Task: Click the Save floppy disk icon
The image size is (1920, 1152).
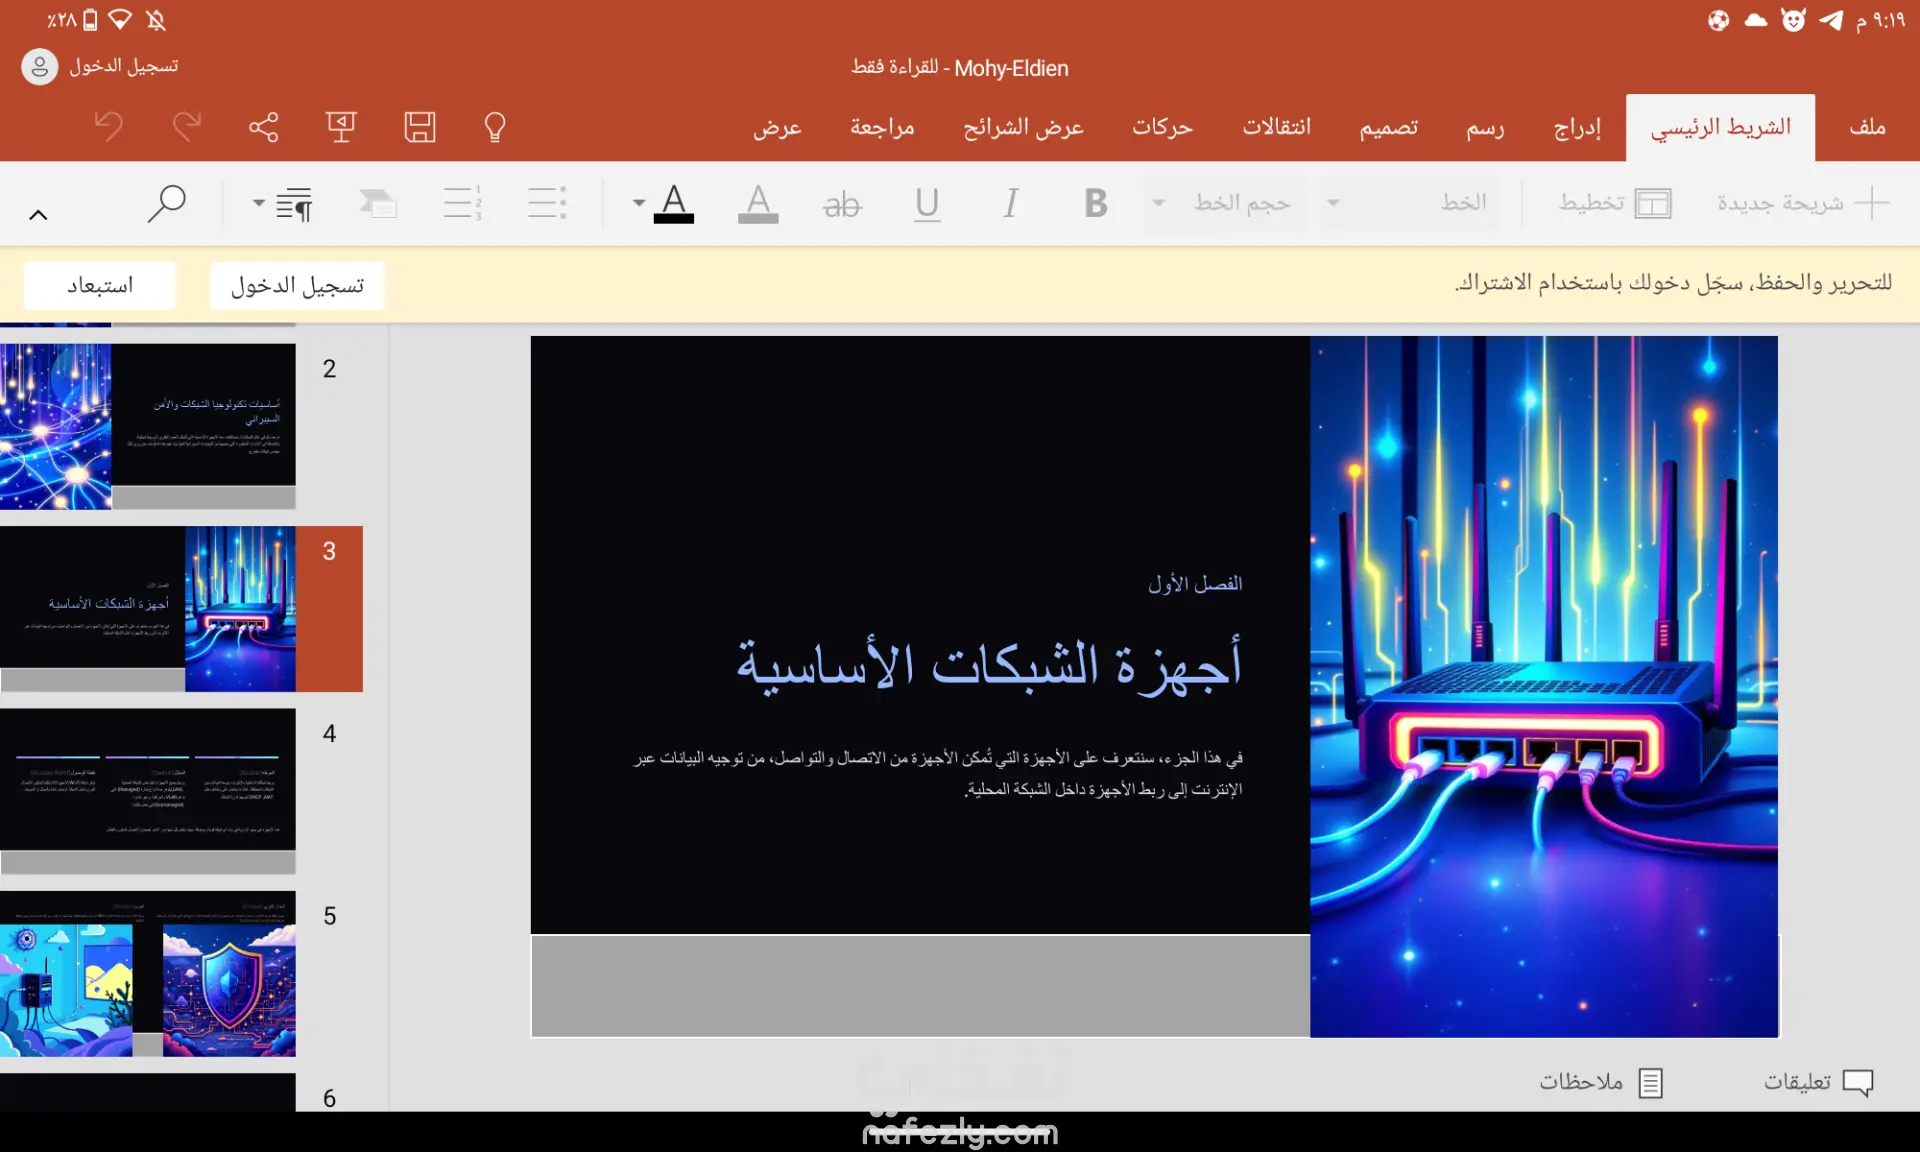Action: pos(419,127)
